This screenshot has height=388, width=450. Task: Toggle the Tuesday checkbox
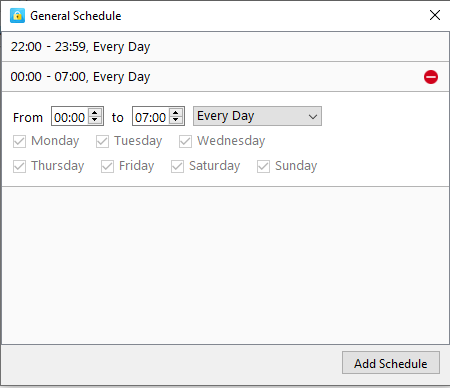[x=102, y=141]
